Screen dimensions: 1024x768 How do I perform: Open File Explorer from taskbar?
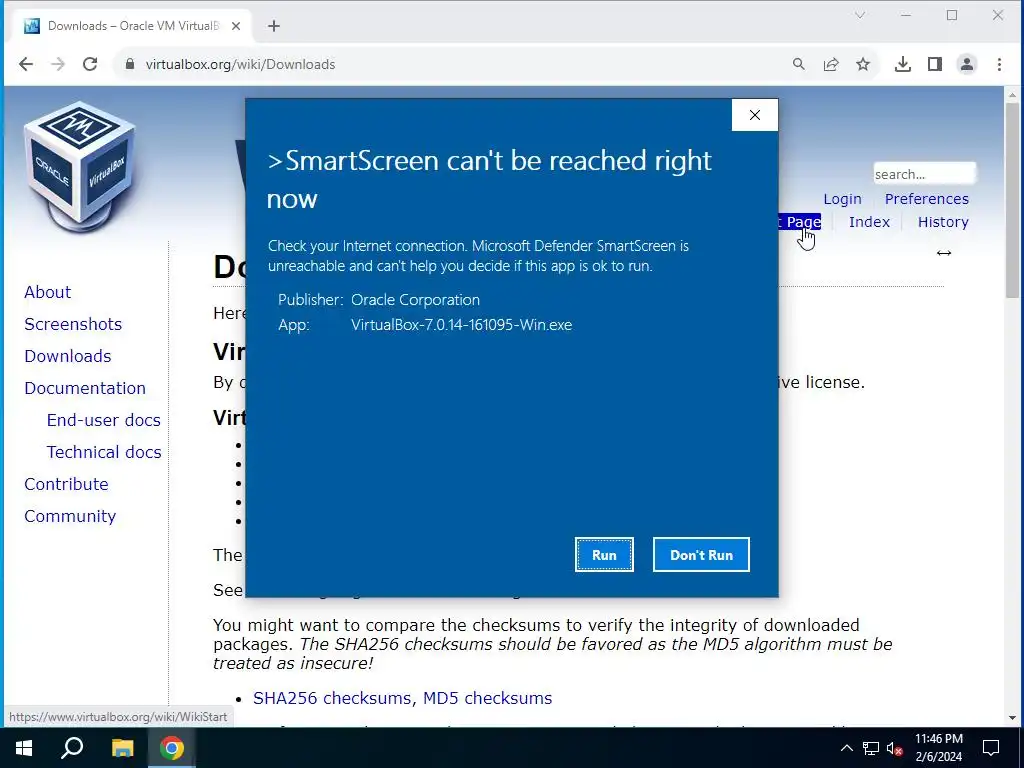click(122, 748)
